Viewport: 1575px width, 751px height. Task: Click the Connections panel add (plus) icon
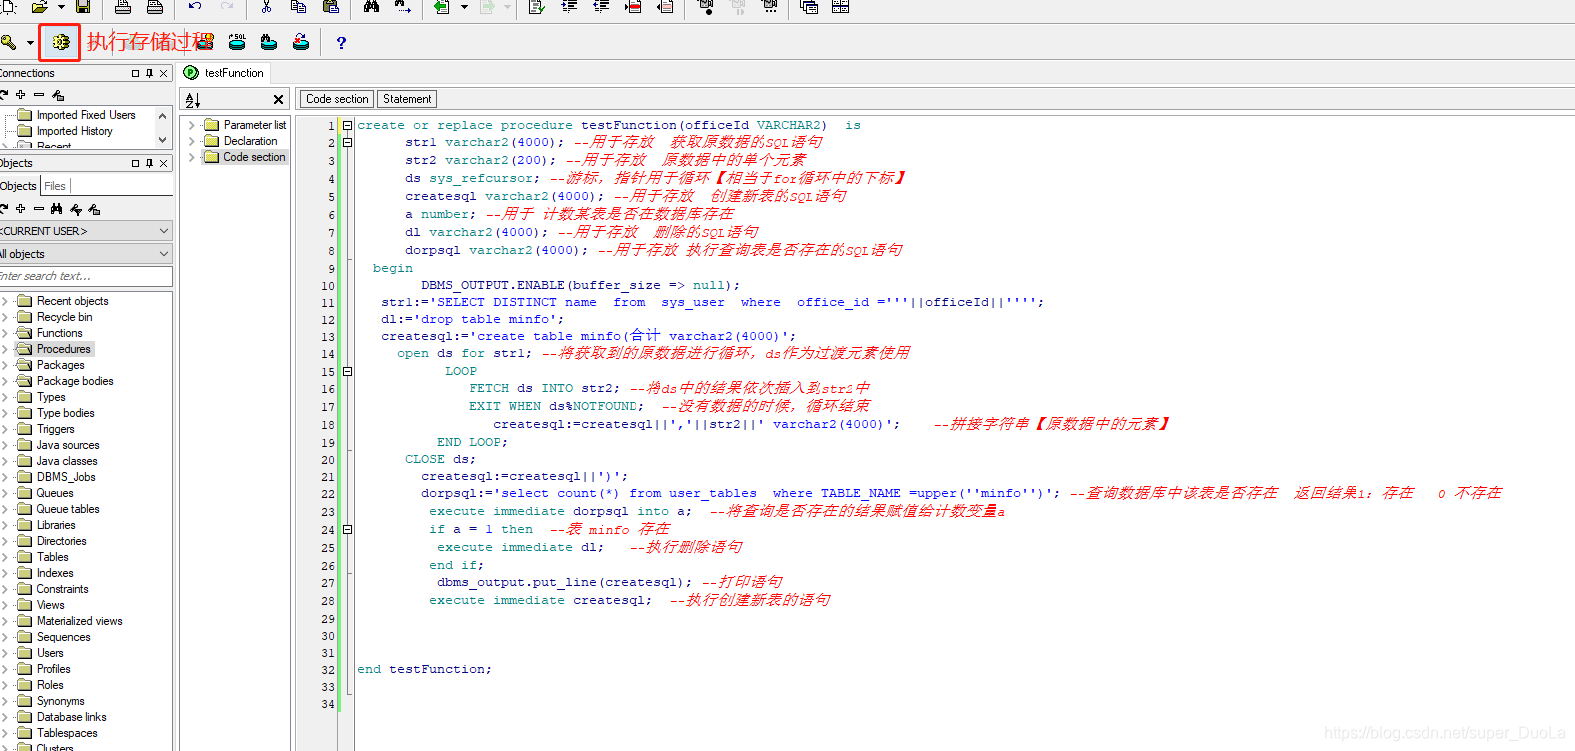pos(20,95)
